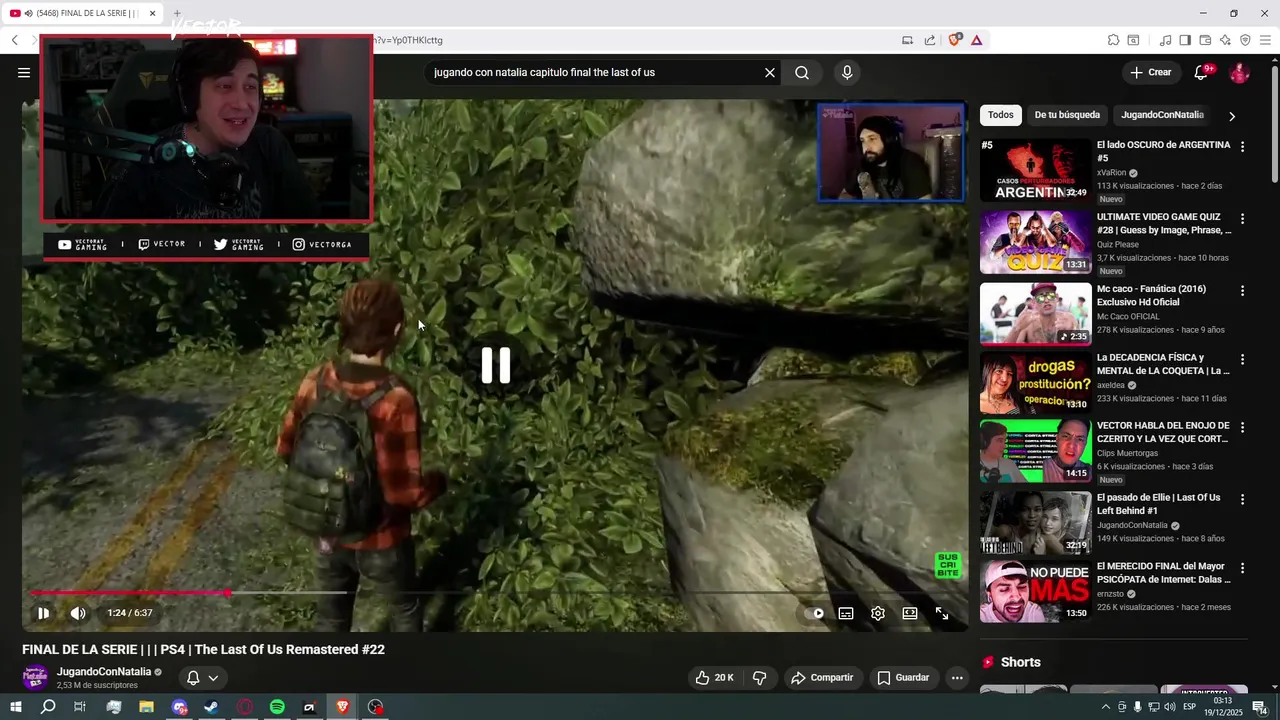This screenshot has height=720, width=1280.
Task: Switch to theater mode
Action: tap(910, 613)
